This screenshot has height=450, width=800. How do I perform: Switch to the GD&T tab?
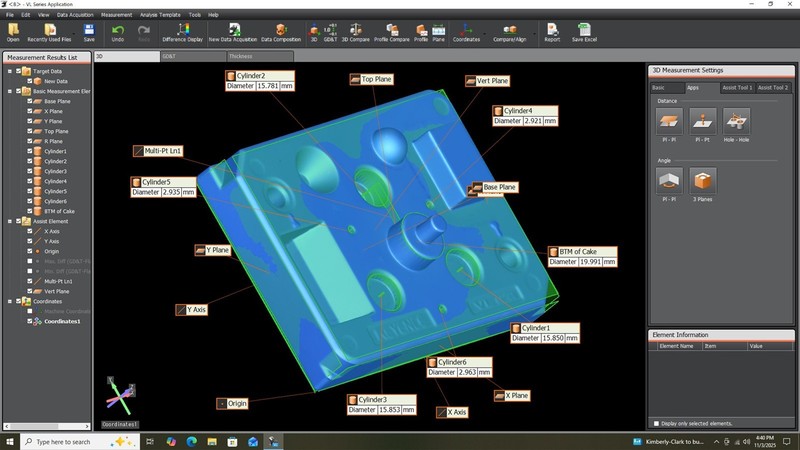coord(193,56)
